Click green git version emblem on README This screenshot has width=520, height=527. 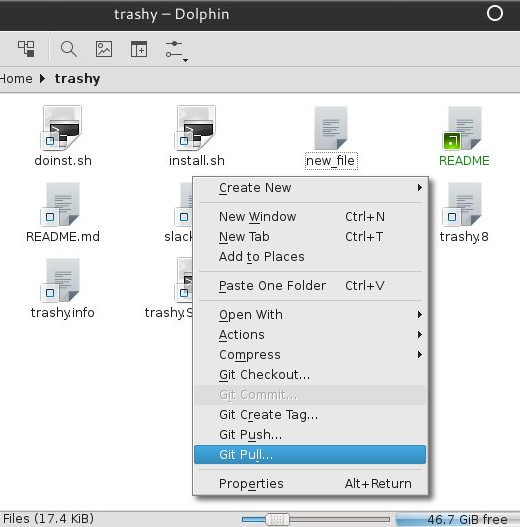pos(452,141)
